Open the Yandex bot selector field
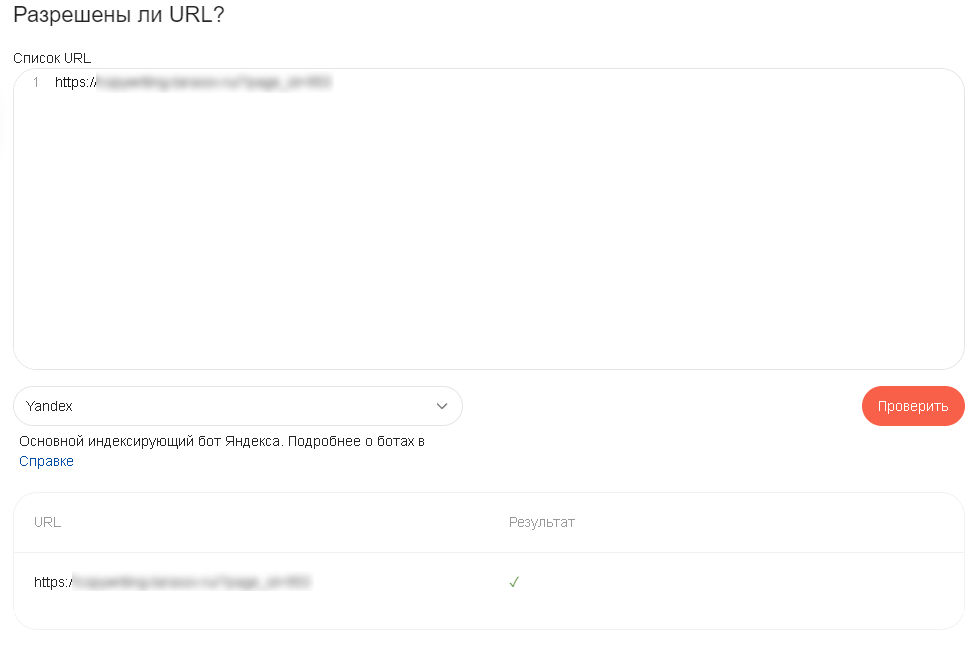 point(238,406)
